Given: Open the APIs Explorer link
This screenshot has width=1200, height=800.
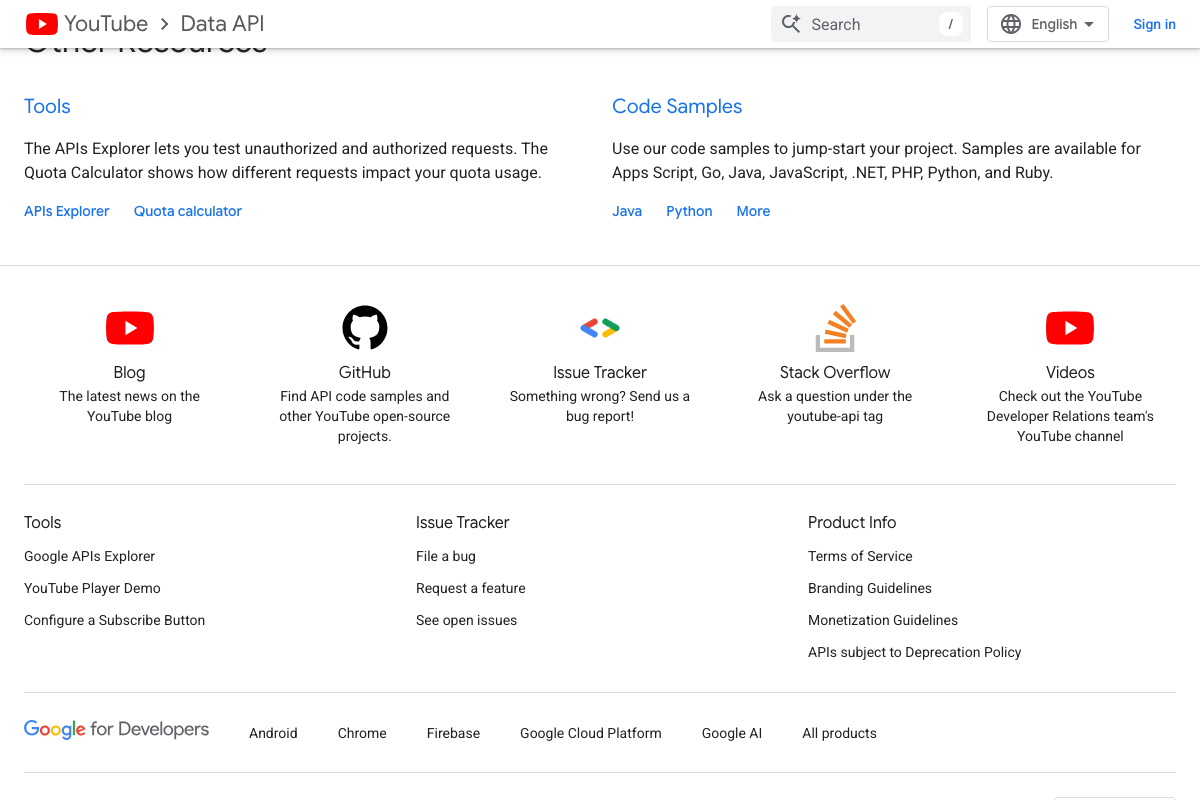Looking at the screenshot, I should (x=67, y=211).
